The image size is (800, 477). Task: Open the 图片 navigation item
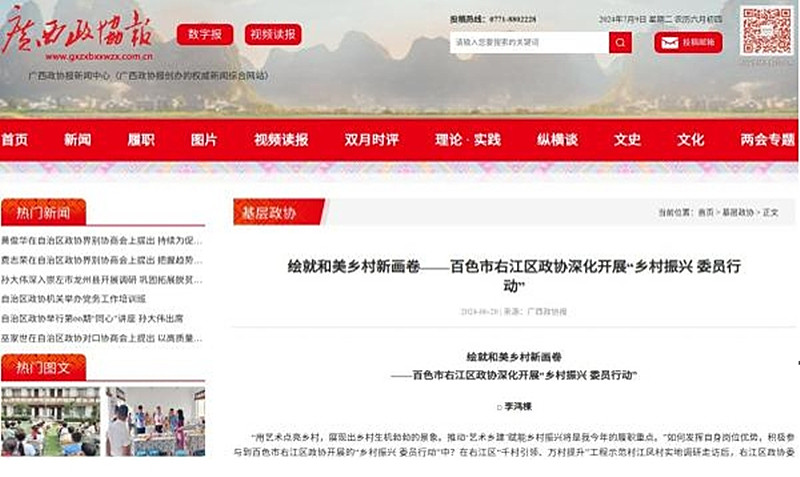(204, 139)
